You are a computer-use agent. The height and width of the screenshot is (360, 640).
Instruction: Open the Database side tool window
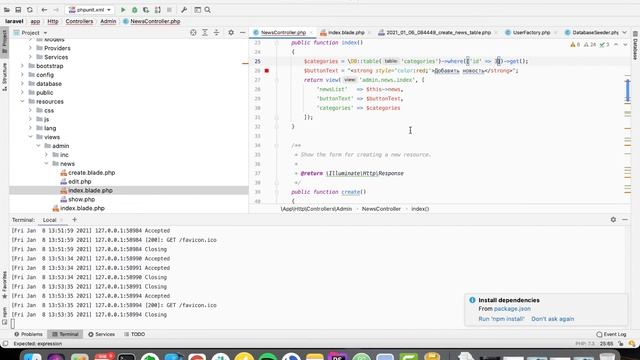click(x=635, y=45)
